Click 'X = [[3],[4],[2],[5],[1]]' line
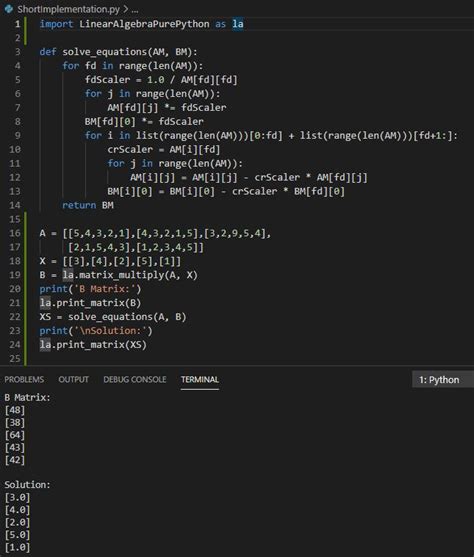Image resolution: width=474 pixels, height=557 pixels. coord(110,261)
